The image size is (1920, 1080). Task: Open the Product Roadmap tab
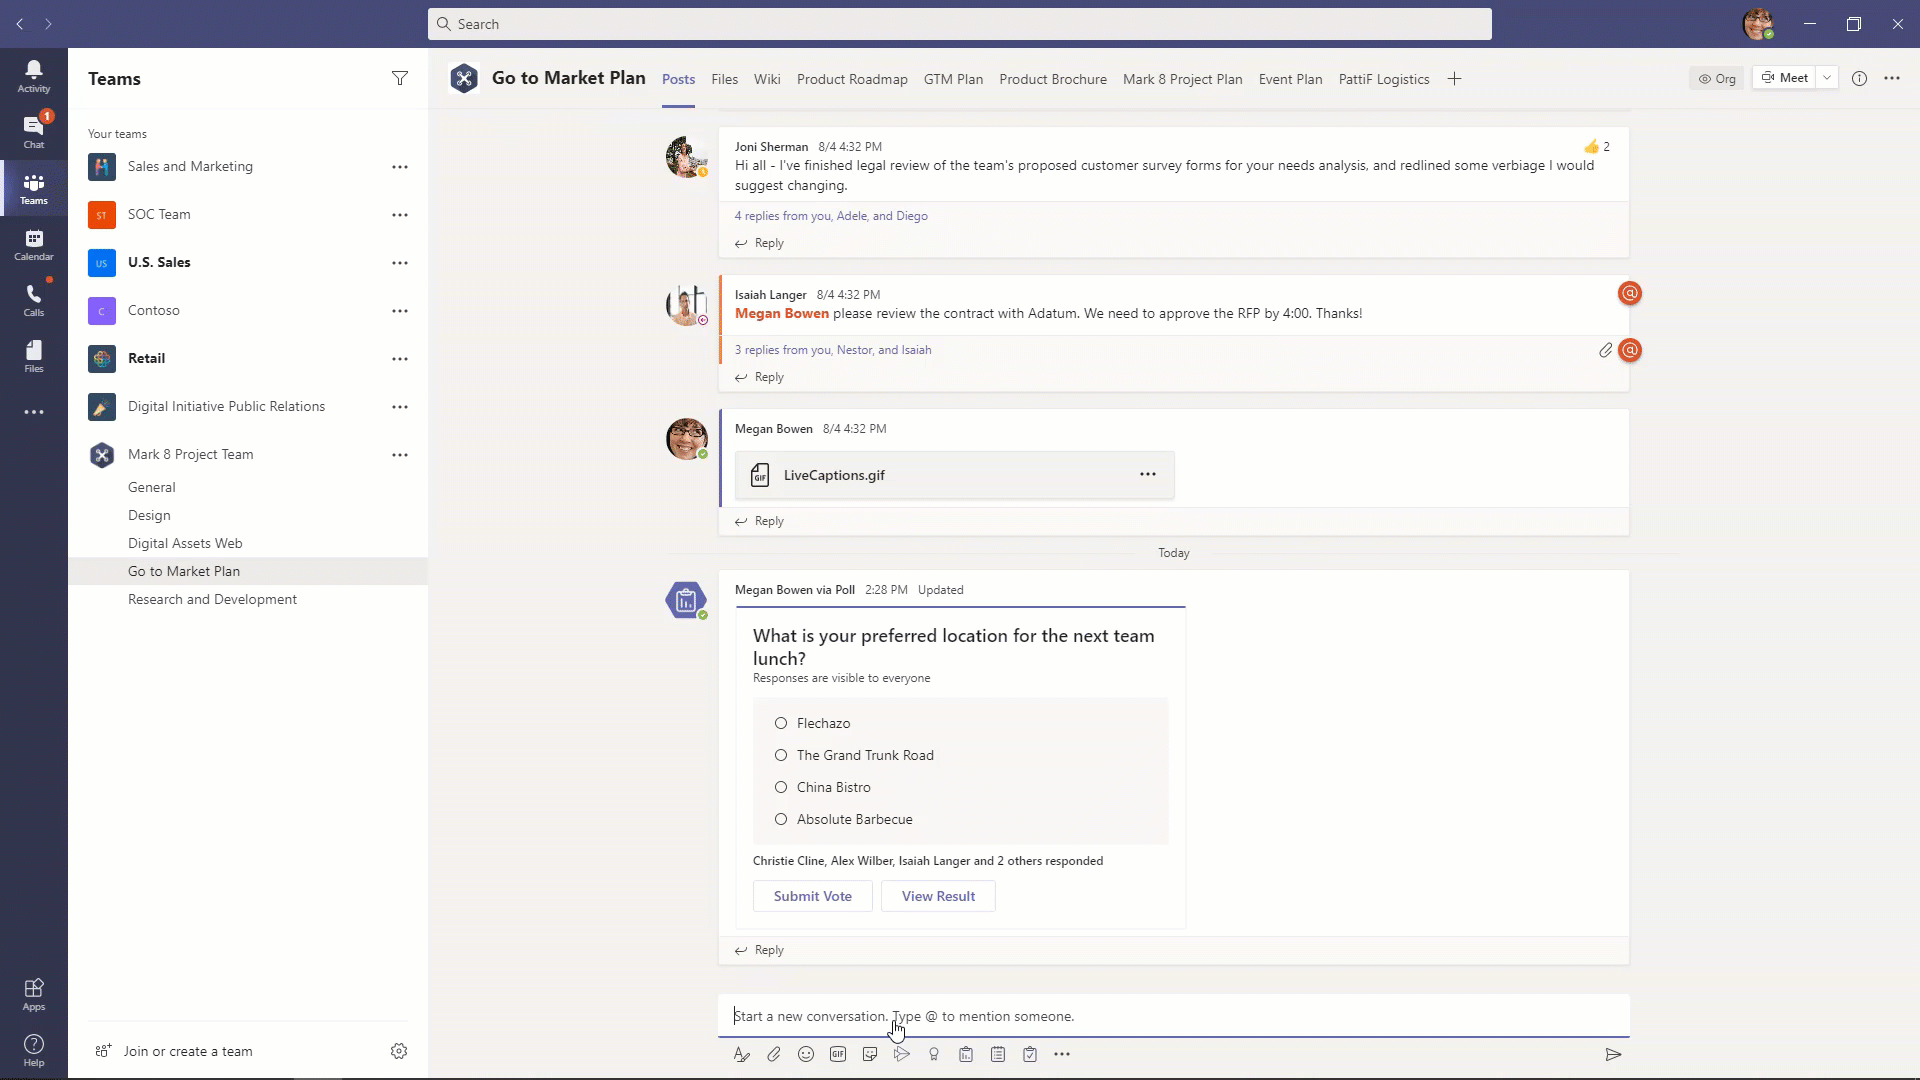852,79
